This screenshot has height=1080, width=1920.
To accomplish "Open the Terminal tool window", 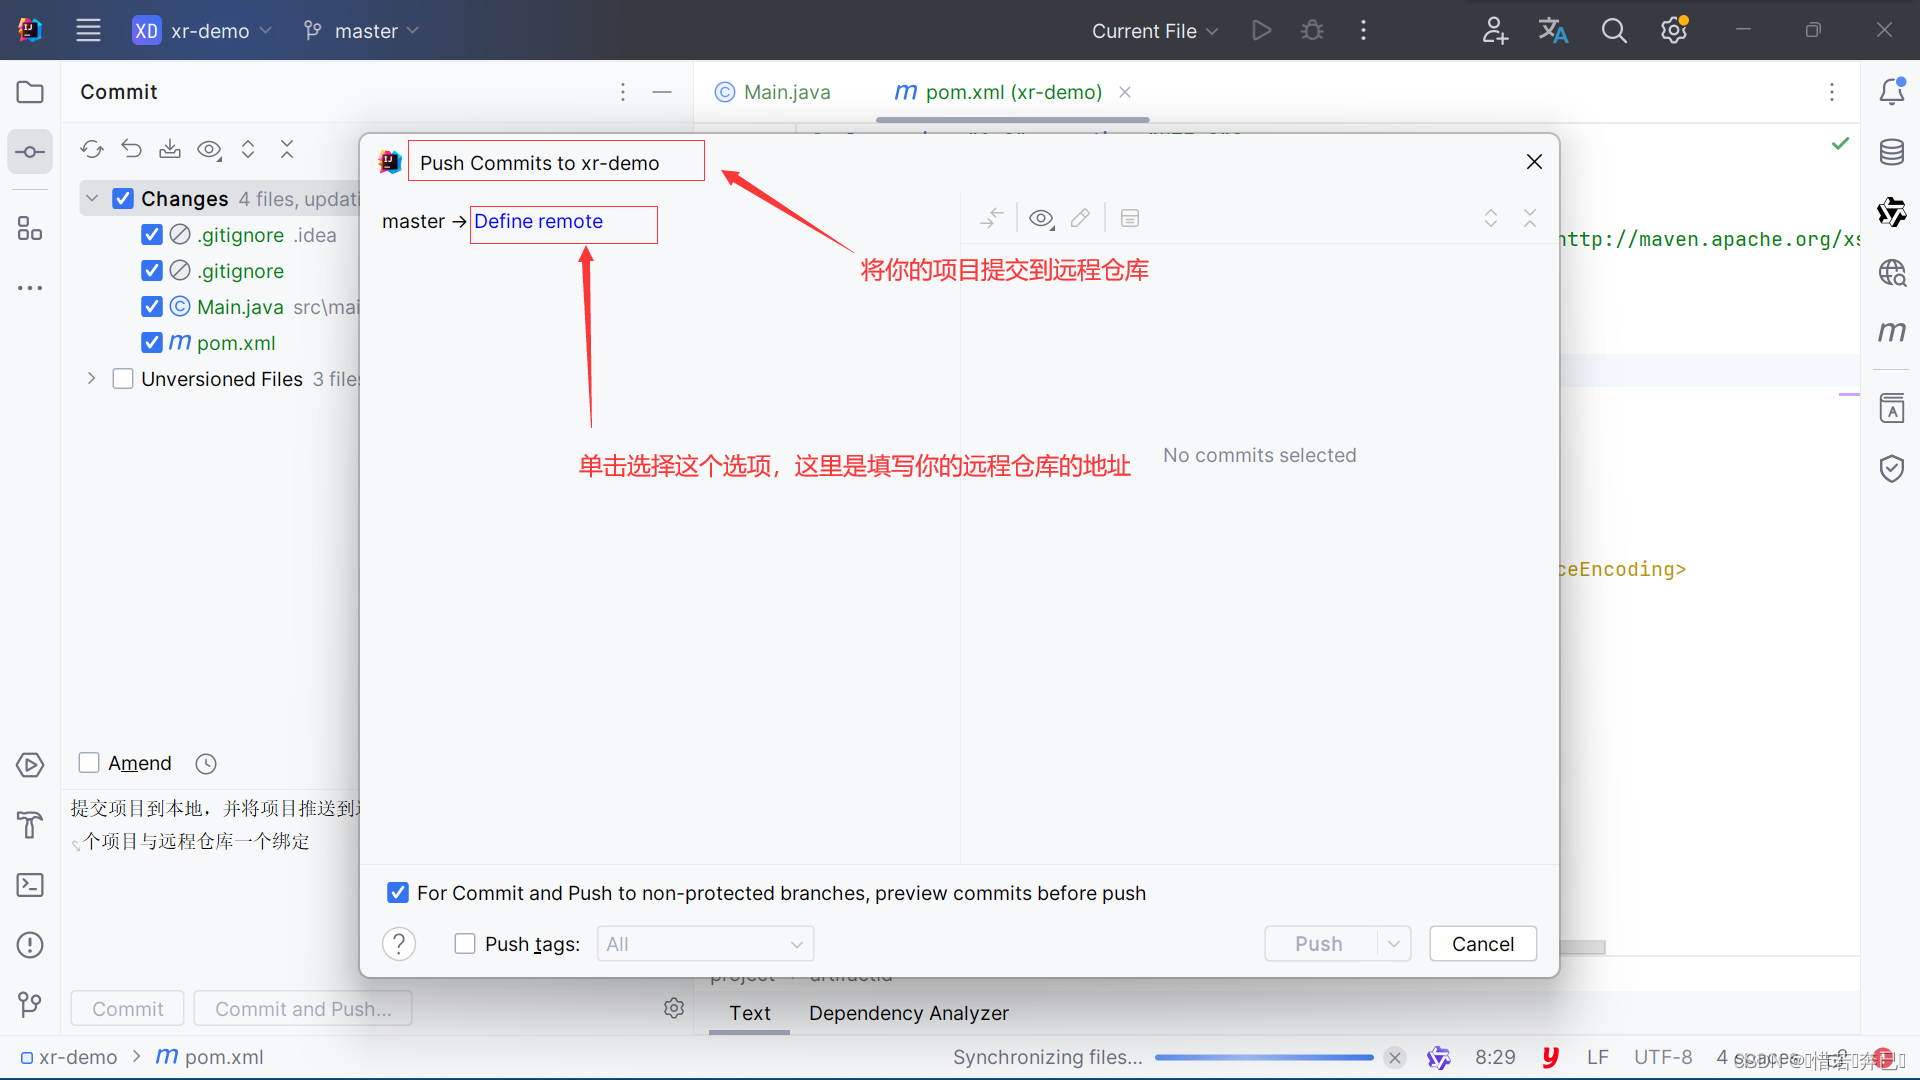I will (30, 885).
